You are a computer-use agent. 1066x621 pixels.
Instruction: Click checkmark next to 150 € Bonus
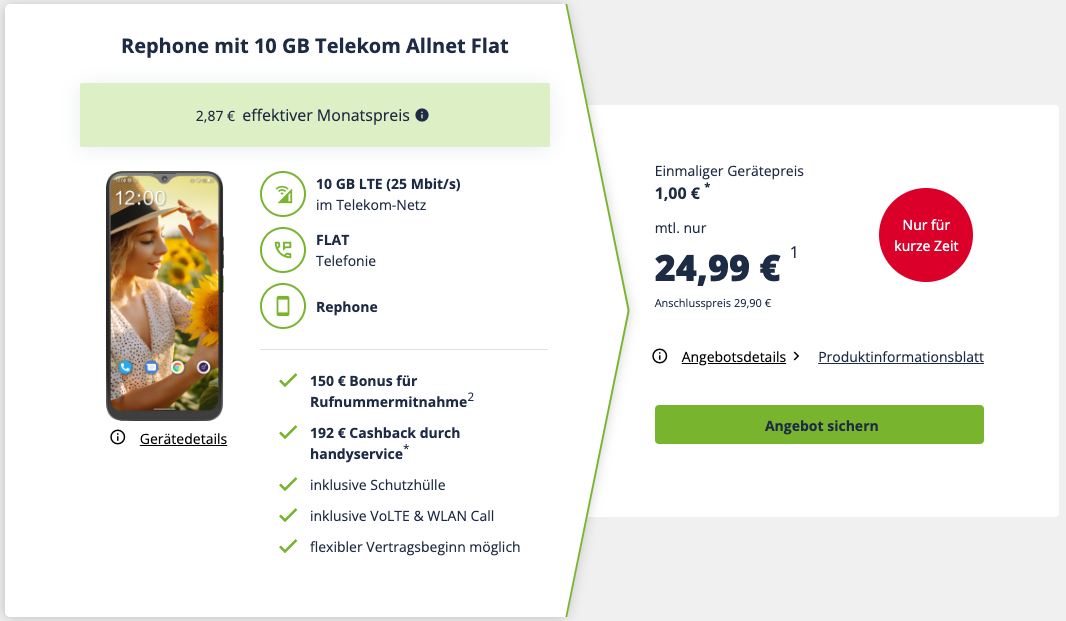point(288,381)
